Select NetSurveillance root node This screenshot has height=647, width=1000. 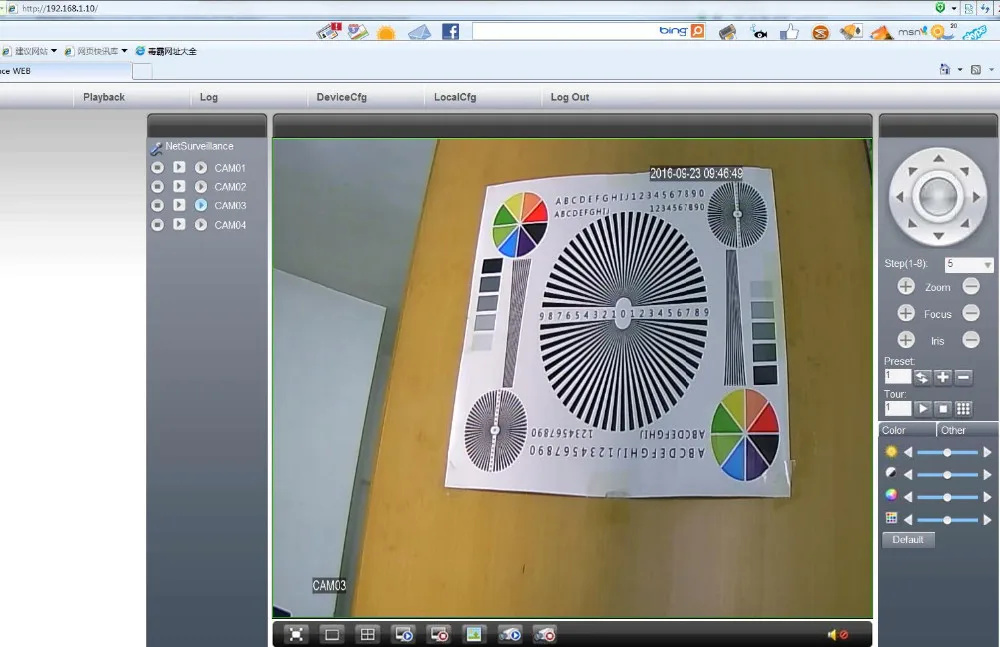pos(199,146)
